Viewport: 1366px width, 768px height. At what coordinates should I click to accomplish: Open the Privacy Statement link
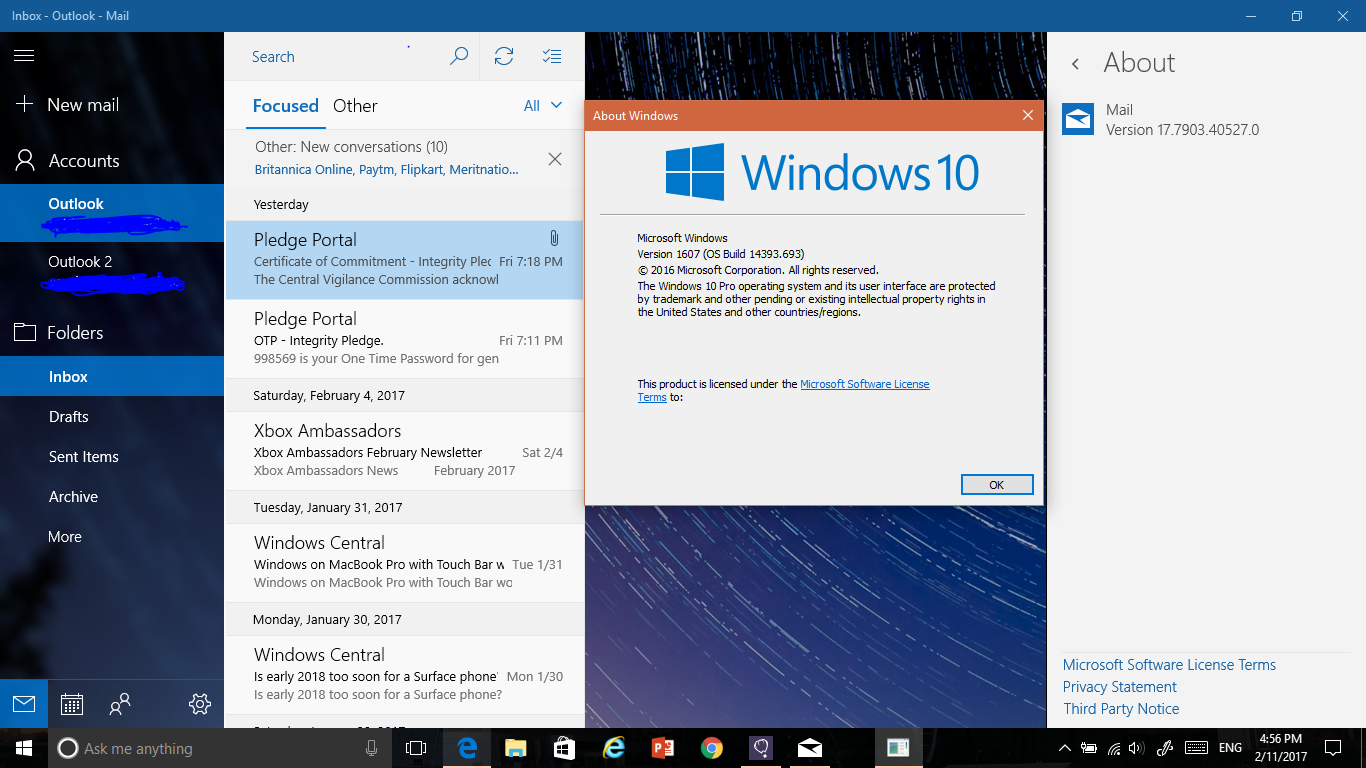(x=1119, y=687)
